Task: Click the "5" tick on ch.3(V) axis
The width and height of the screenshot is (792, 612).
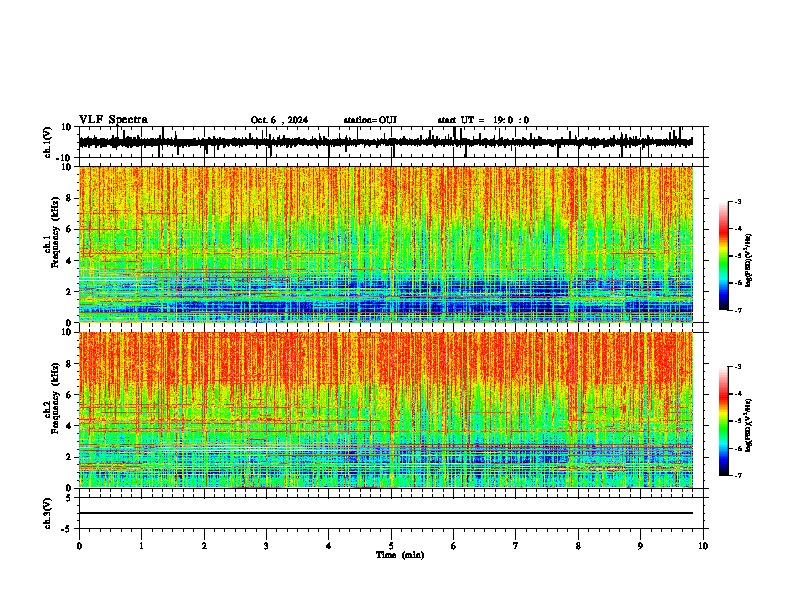Action: pyautogui.click(x=69, y=498)
